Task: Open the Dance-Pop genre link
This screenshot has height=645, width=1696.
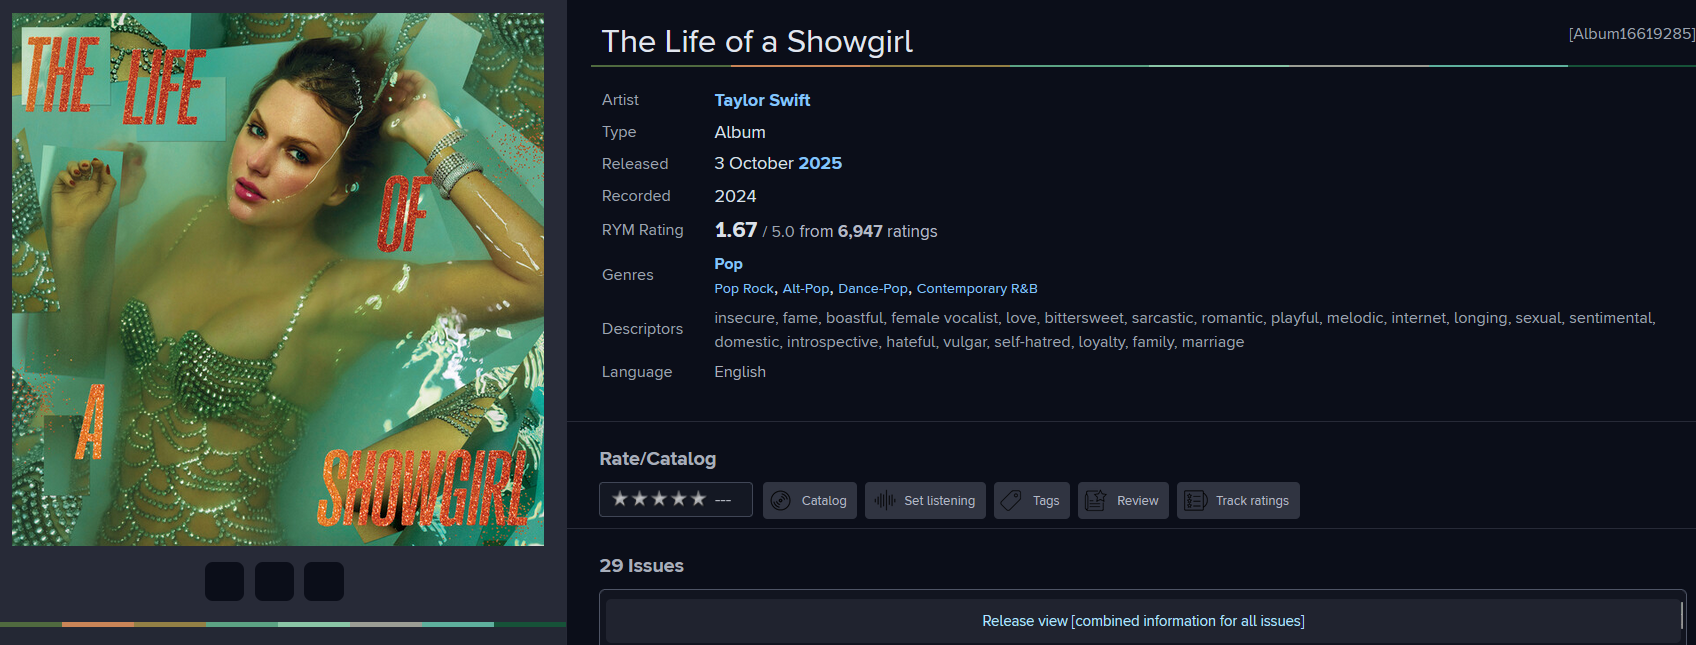Action: pyautogui.click(x=872, y=289)
